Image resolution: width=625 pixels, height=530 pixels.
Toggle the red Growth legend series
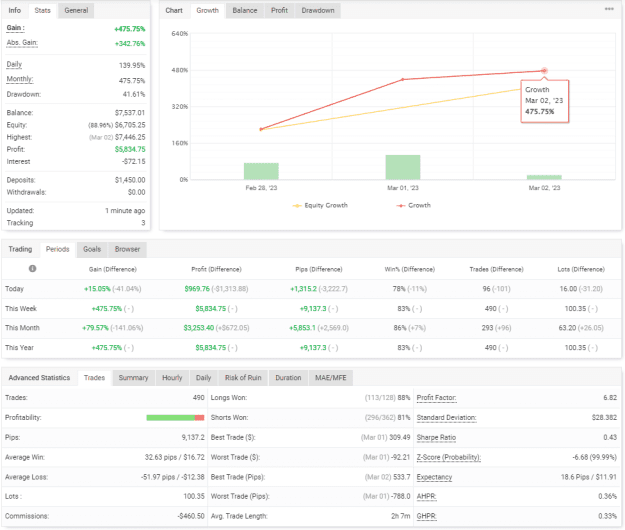click(x=413, y=205)
